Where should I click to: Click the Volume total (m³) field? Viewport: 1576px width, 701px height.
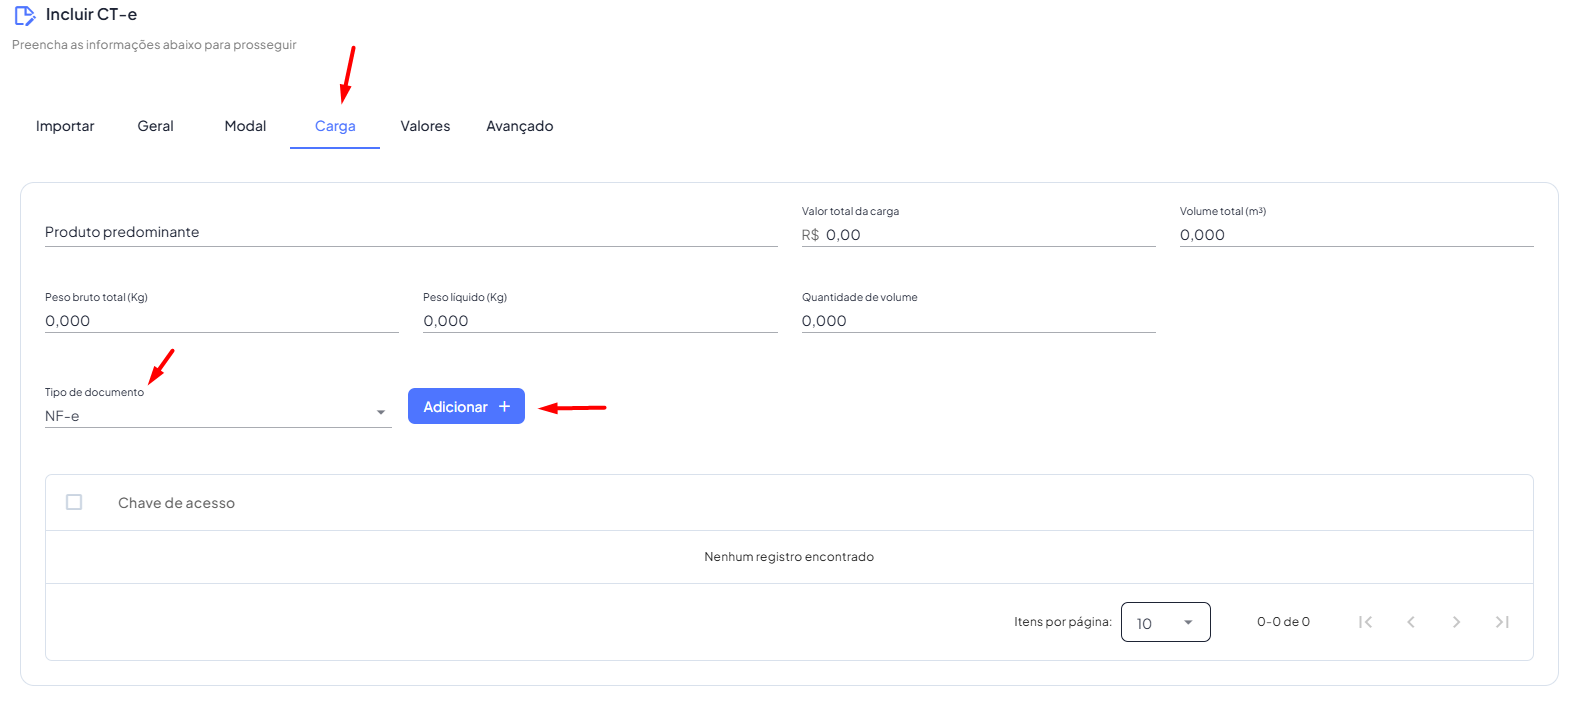(1355, 235)
